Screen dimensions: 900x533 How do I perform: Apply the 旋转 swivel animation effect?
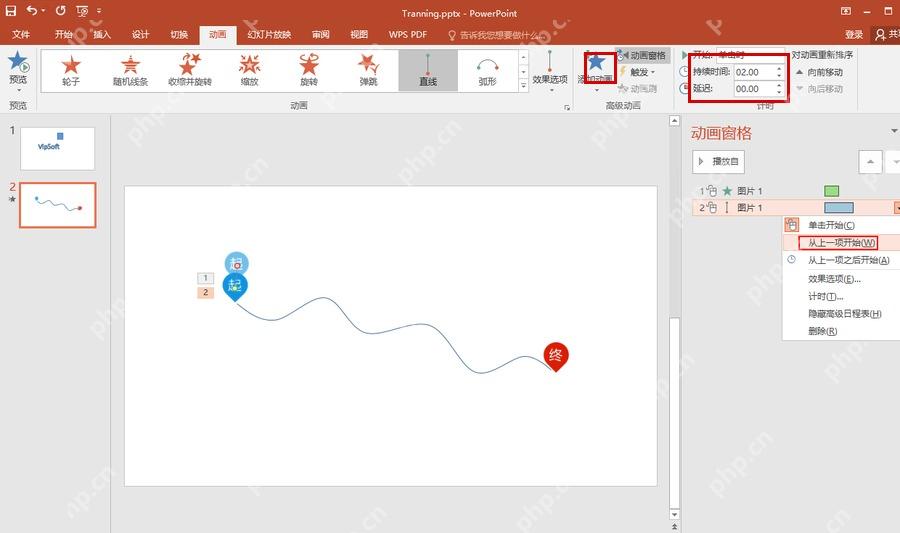[x=309, y=71]
